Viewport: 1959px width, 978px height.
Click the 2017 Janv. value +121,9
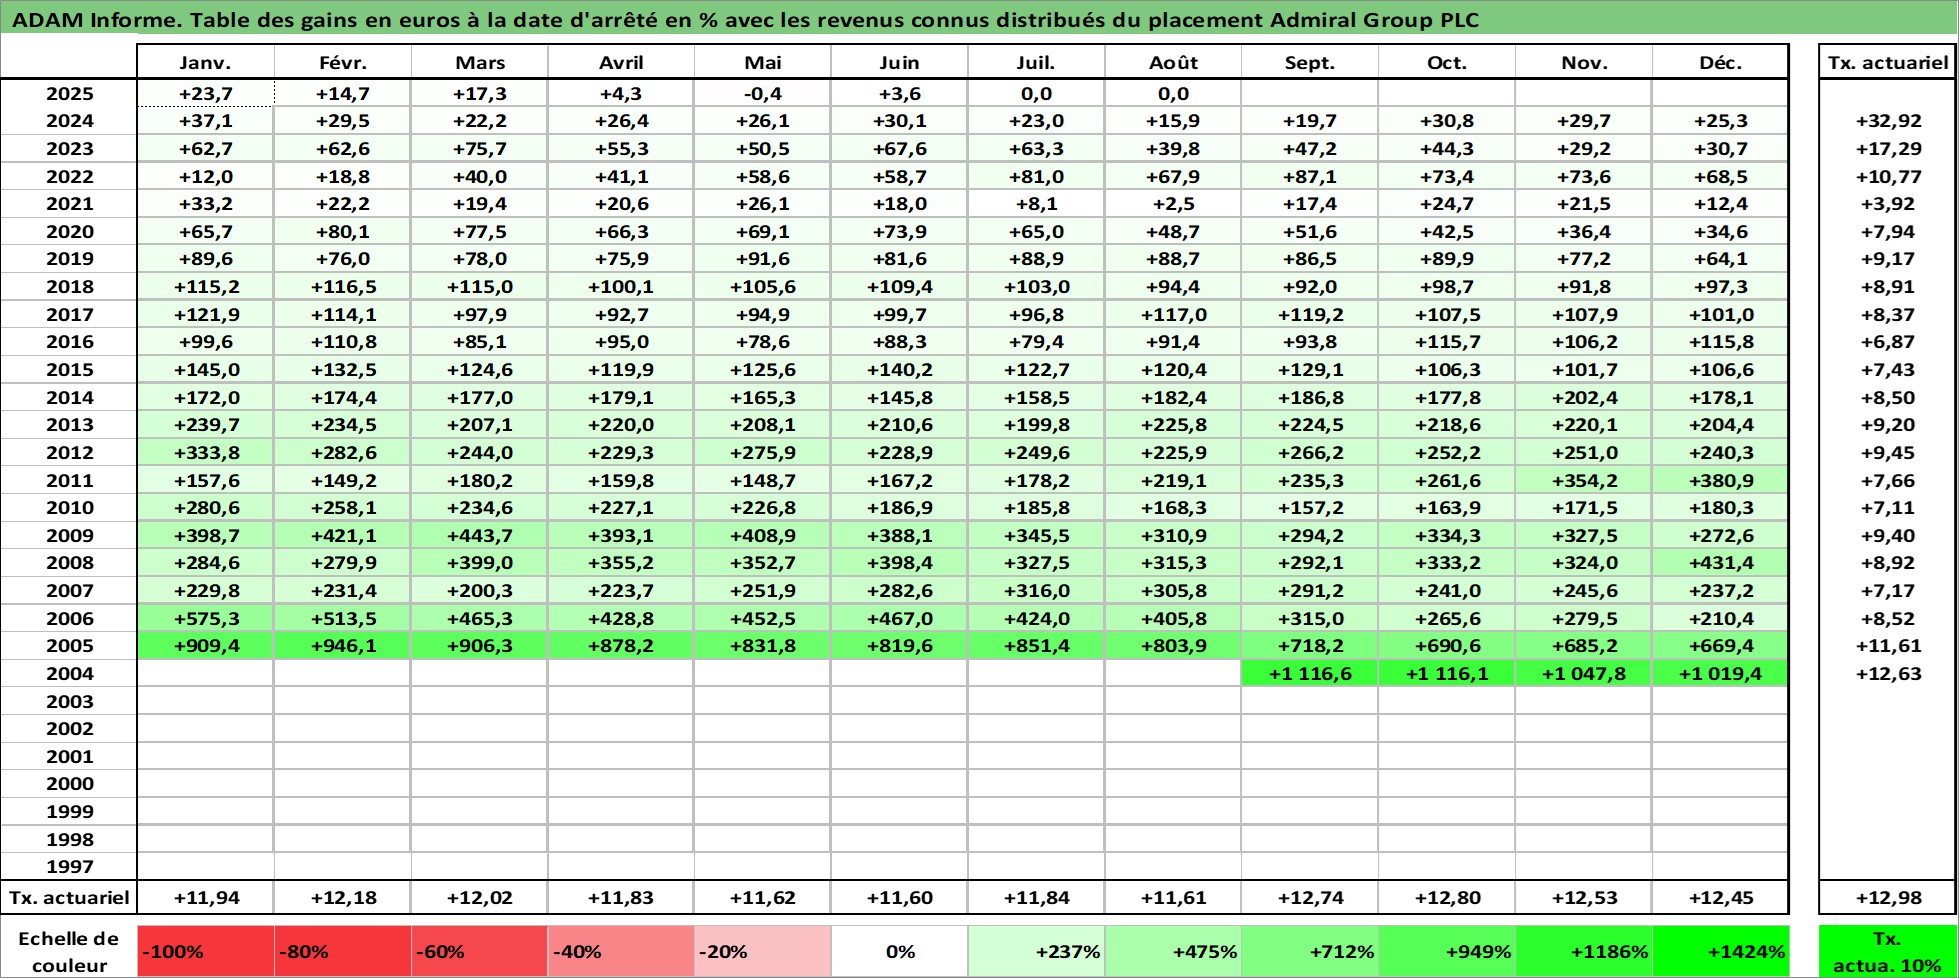[x=205, y=315]
